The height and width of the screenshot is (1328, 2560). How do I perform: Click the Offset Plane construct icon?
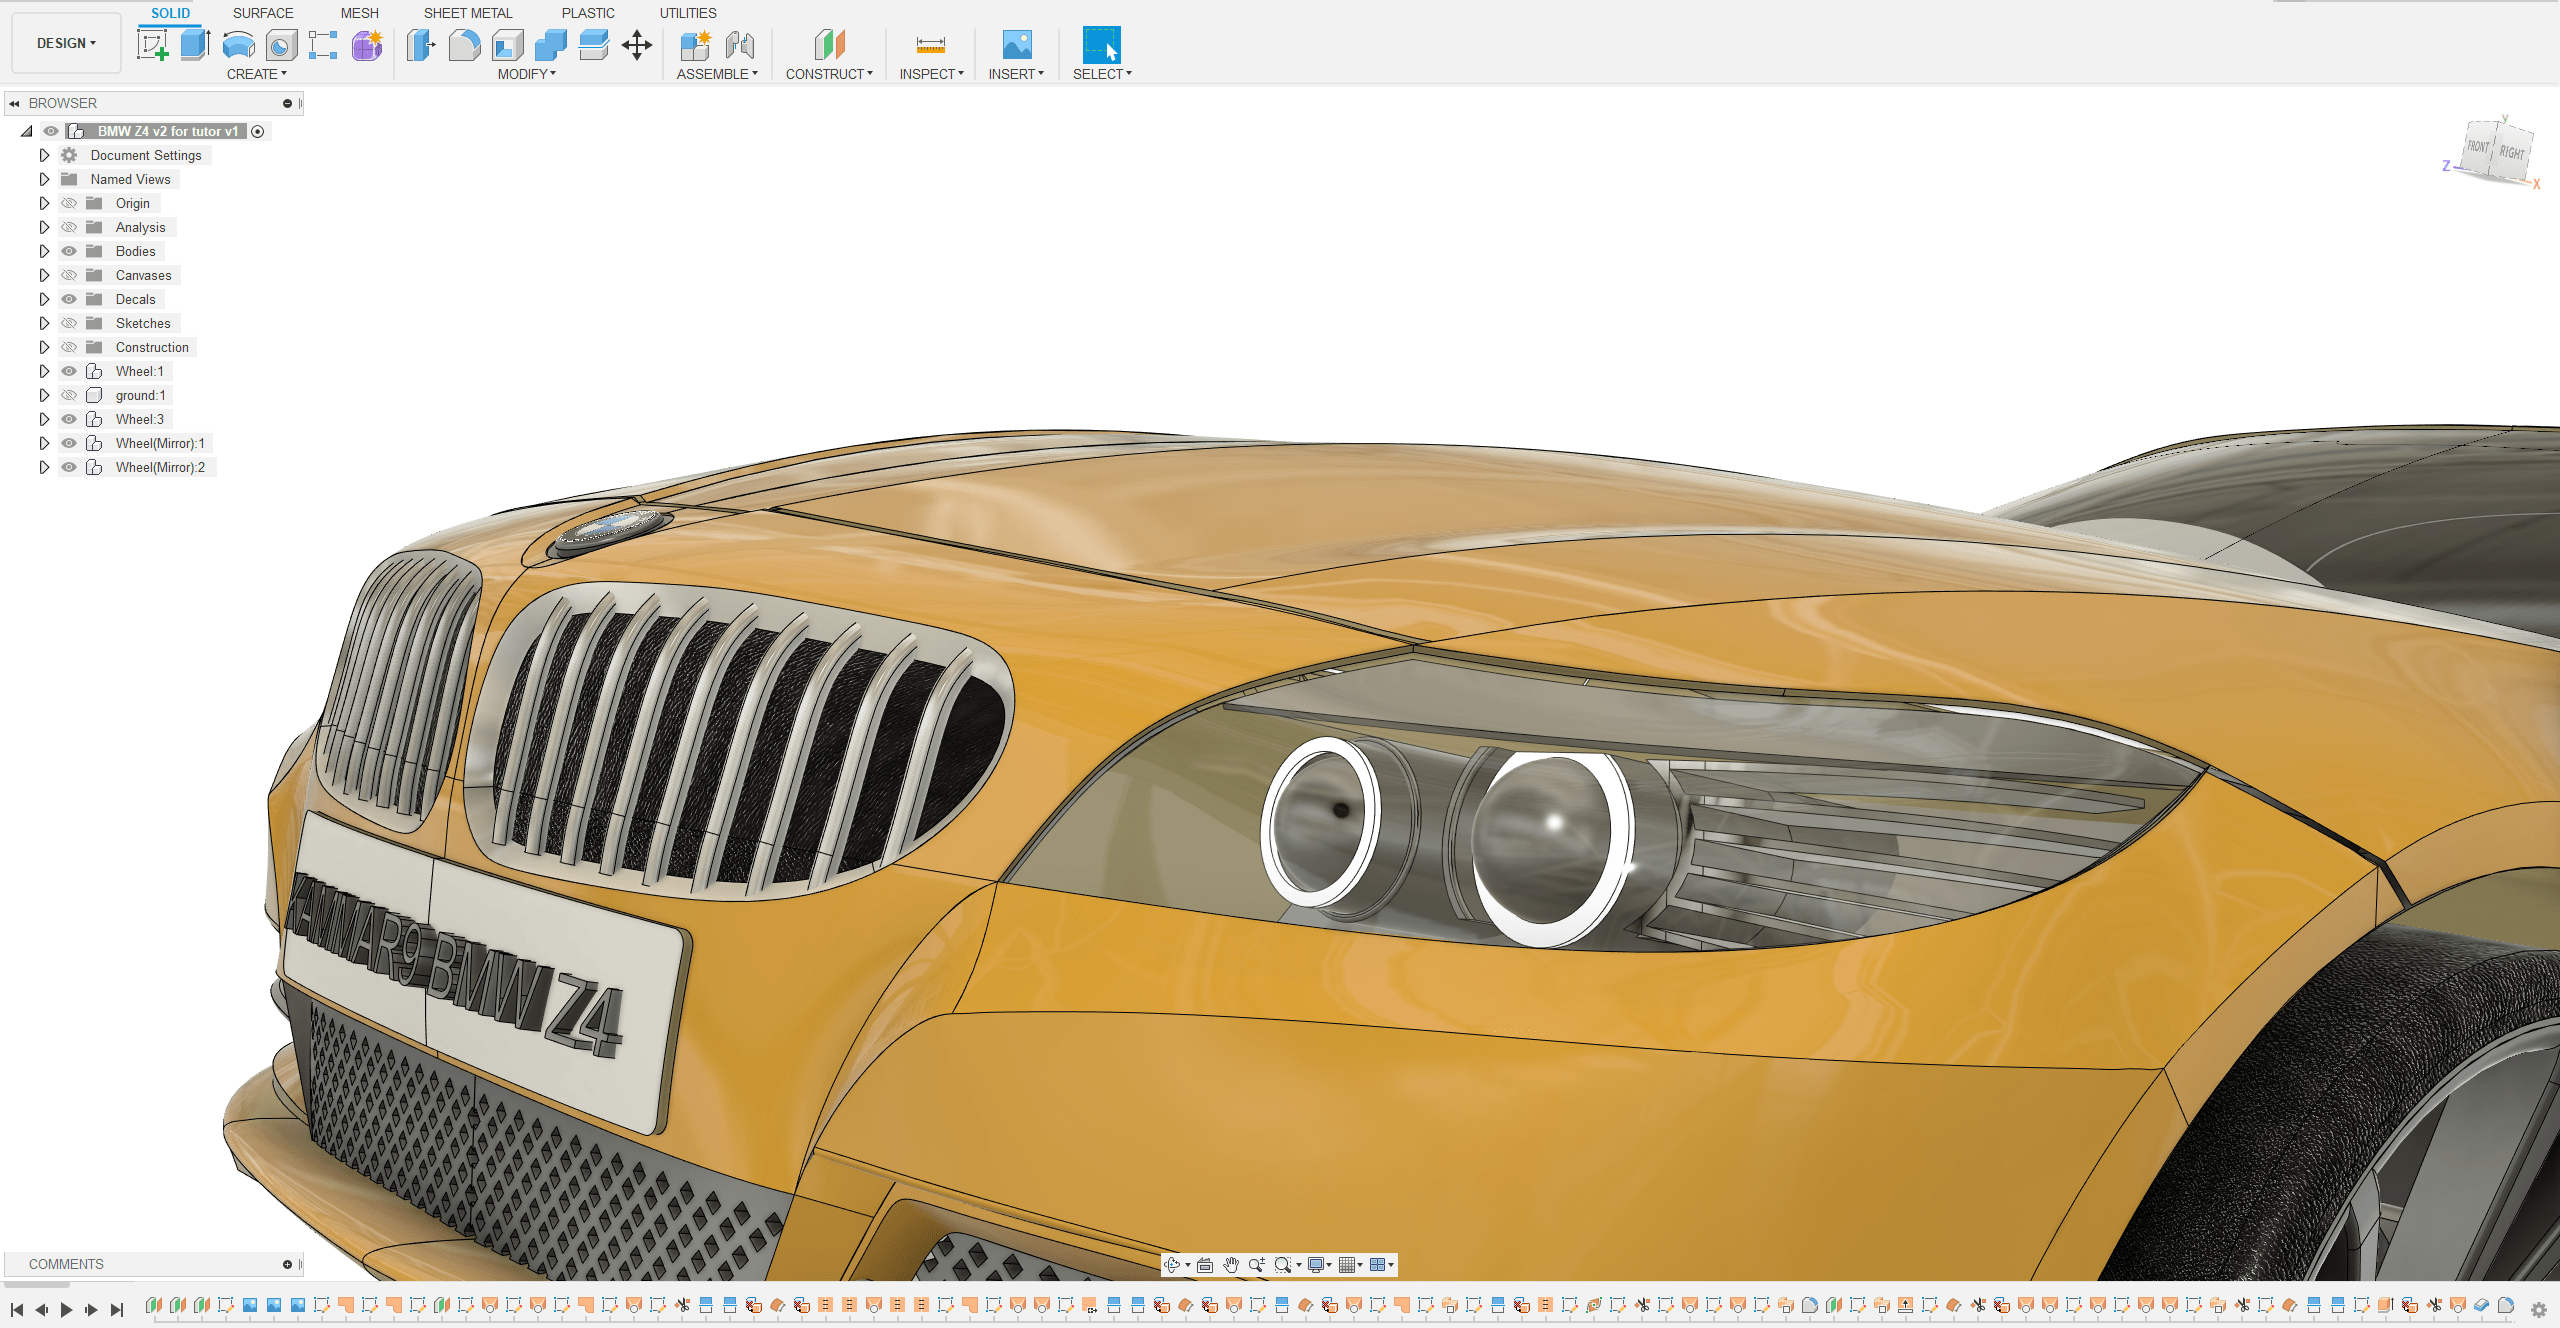coord(829,45)
